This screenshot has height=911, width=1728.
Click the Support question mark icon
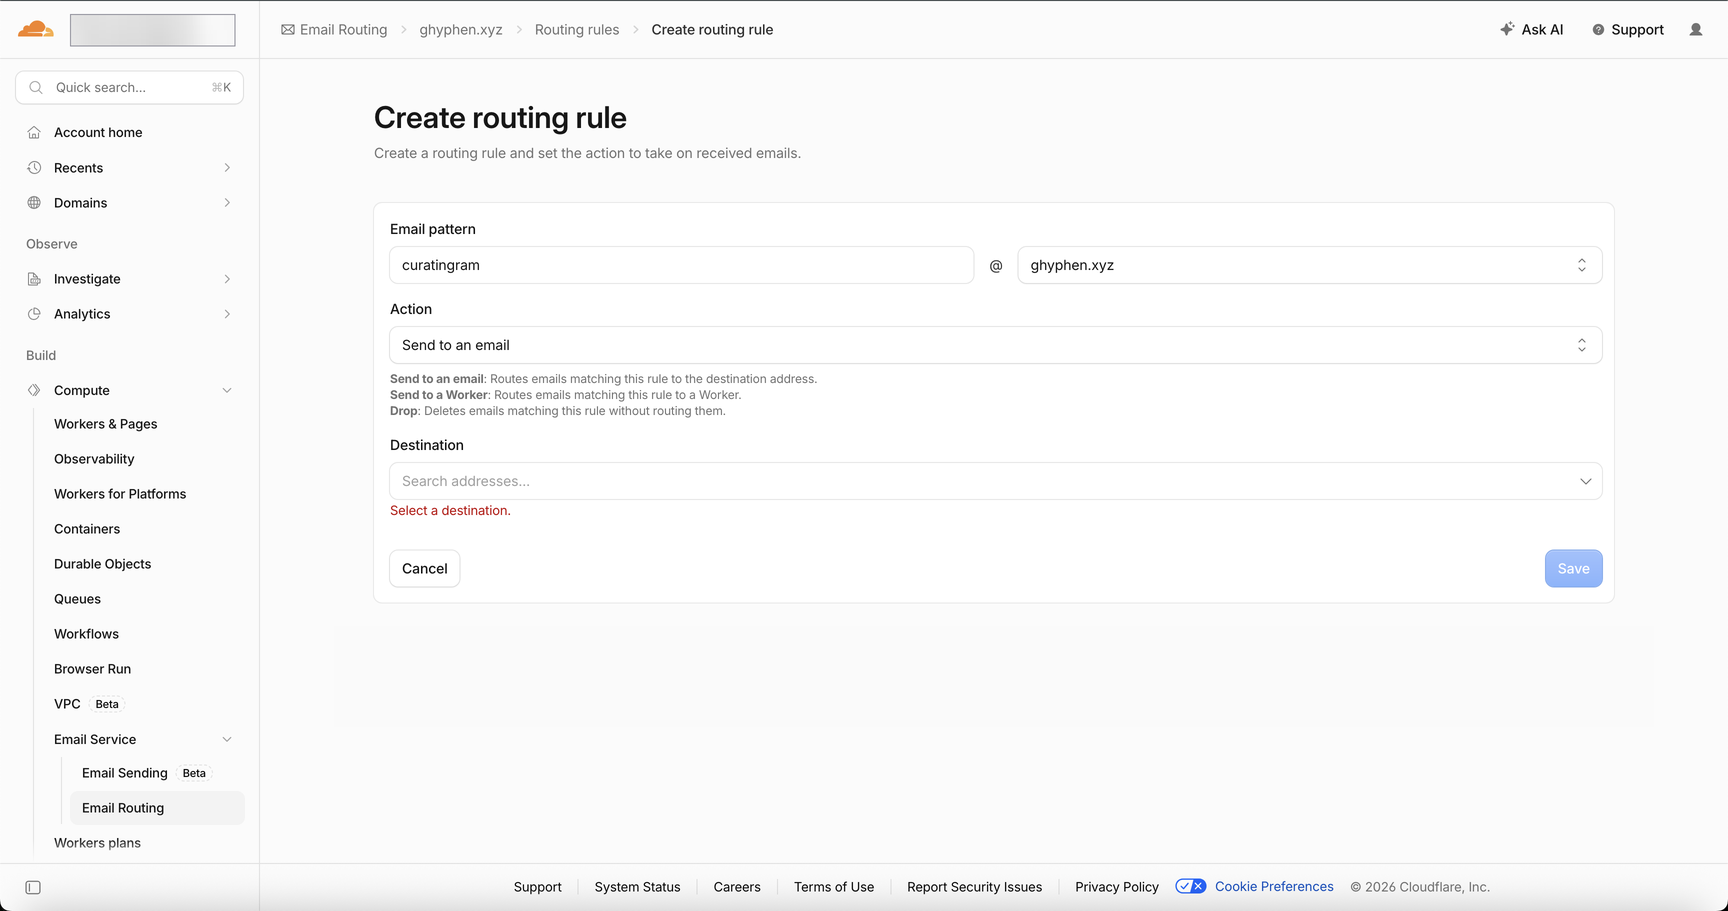(x=1598, y=30)
